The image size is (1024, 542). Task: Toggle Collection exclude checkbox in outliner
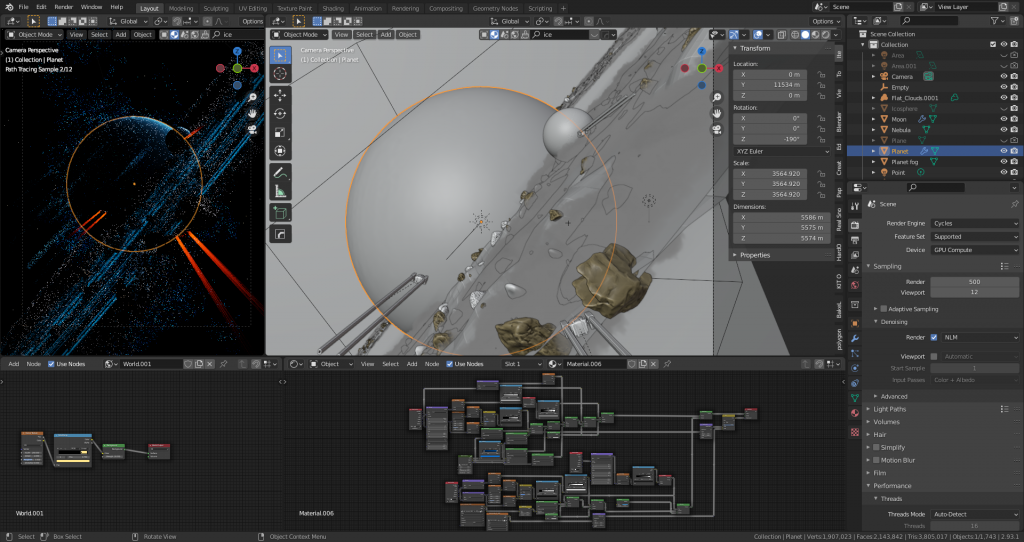click(x=993, y=44)
